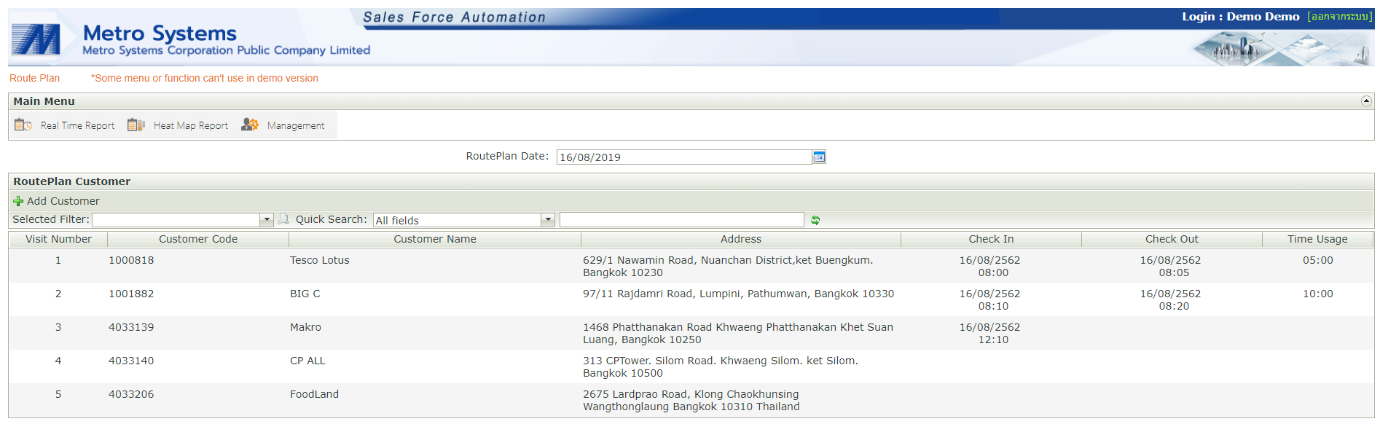Click the green refresh search icon
The image size is (1380, 424).
(x=815, y=220)
